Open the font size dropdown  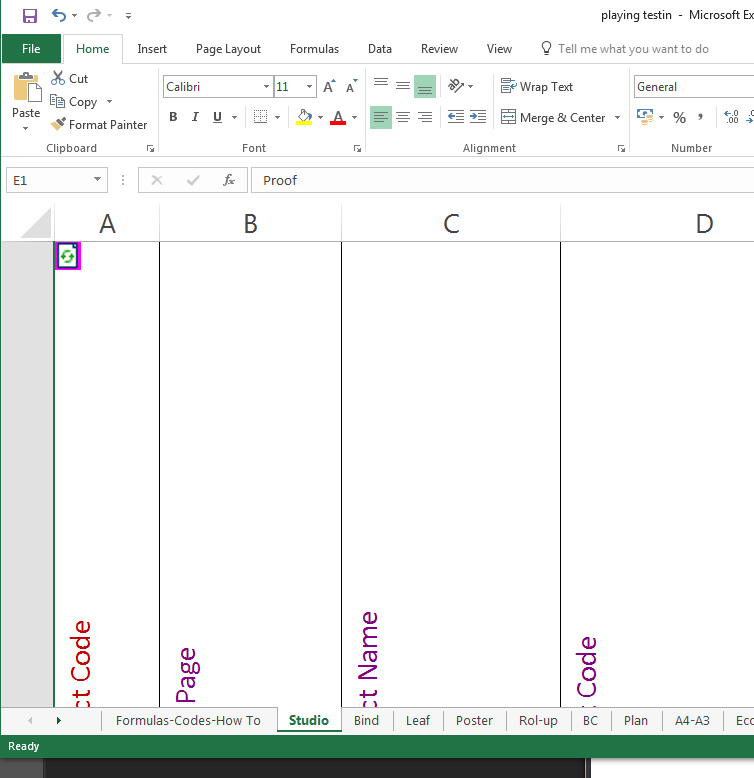310,87
